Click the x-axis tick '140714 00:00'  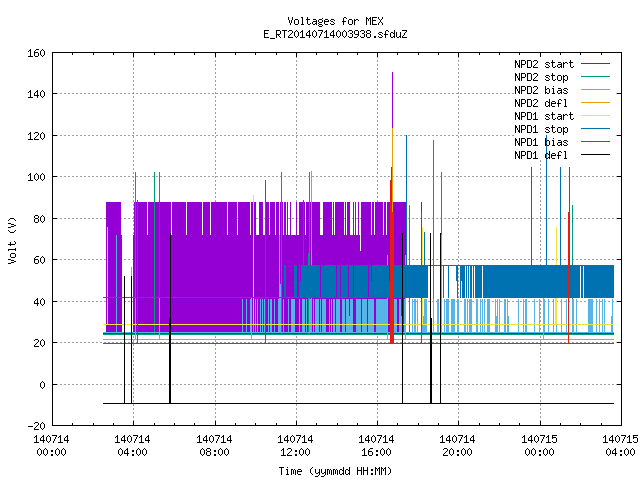coord(51,446)
